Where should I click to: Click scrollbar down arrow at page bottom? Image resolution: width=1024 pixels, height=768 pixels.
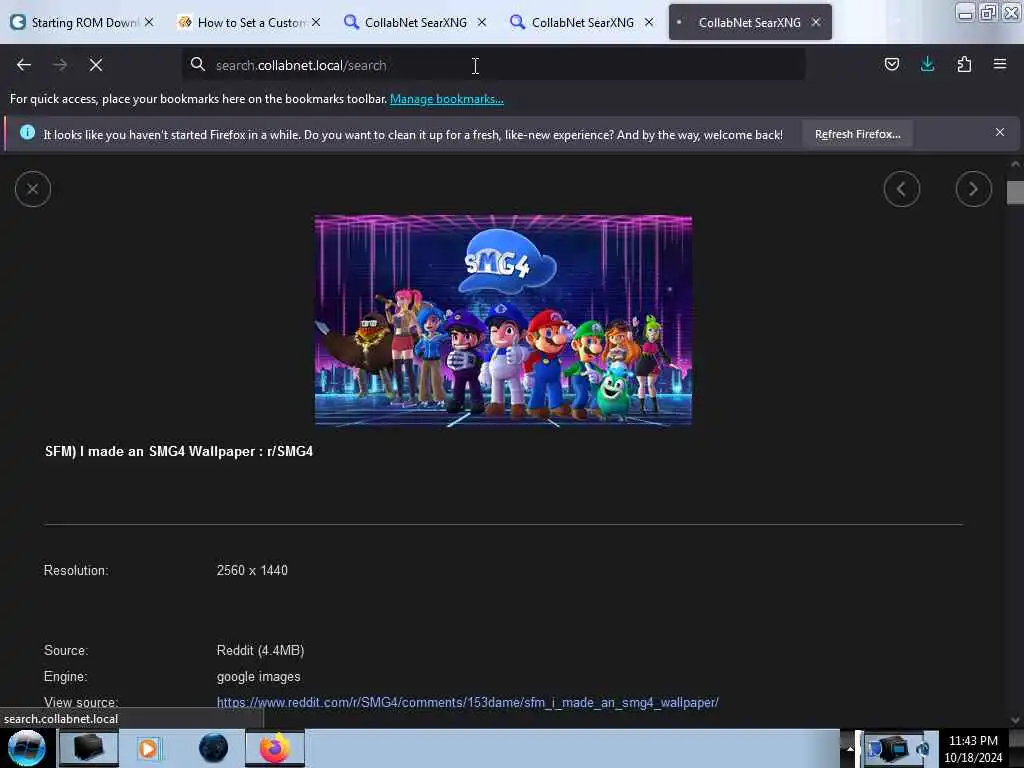[1015, 720]
